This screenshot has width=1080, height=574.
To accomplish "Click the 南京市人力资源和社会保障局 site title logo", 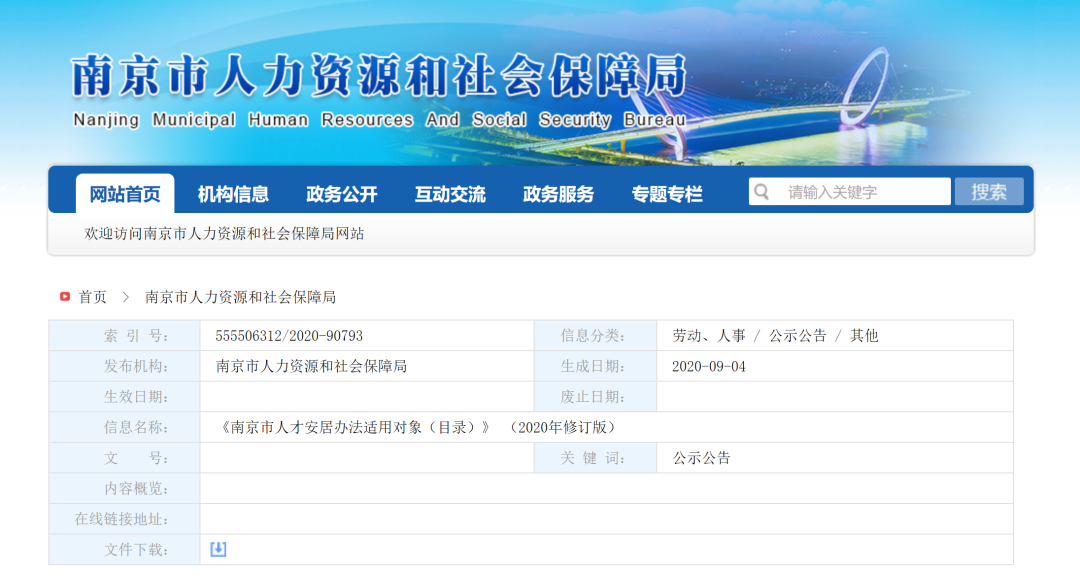I will (380, 76).
